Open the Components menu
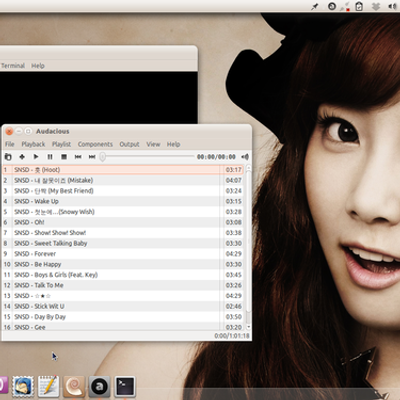Image resolution: width=400 pixels, height=400 pixels. (x=95, y=144)
